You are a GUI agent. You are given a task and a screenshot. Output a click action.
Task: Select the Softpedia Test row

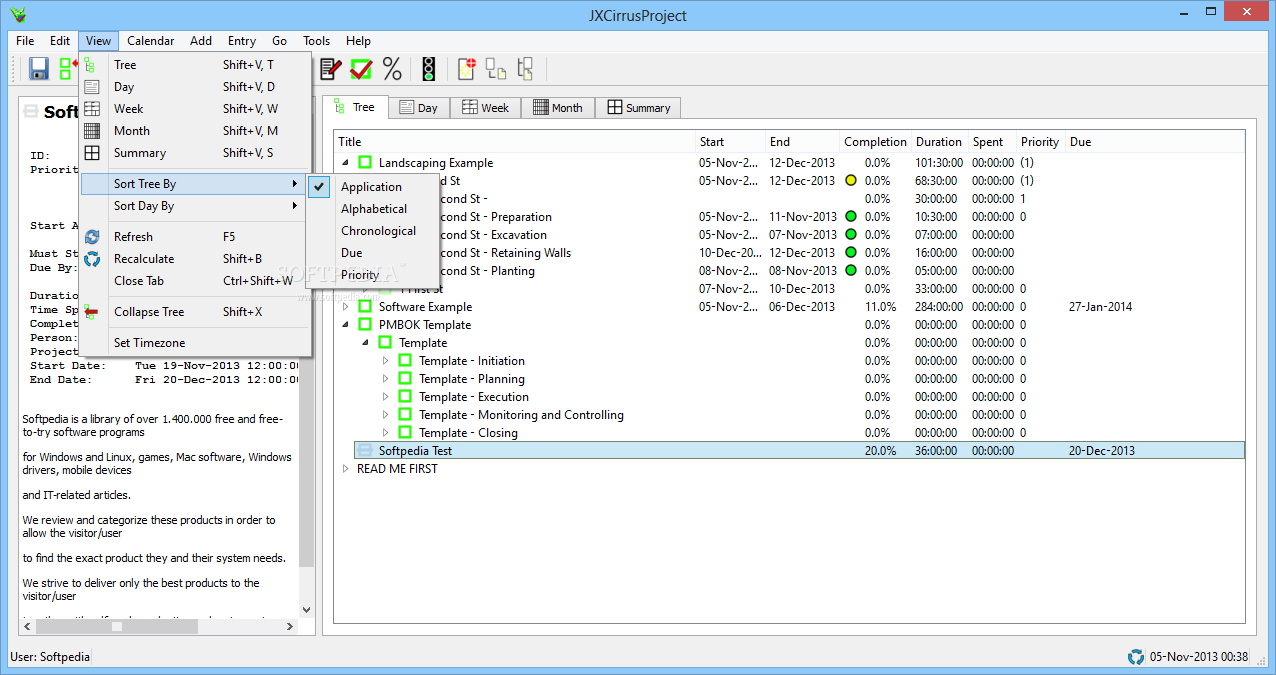coord(799,451)
